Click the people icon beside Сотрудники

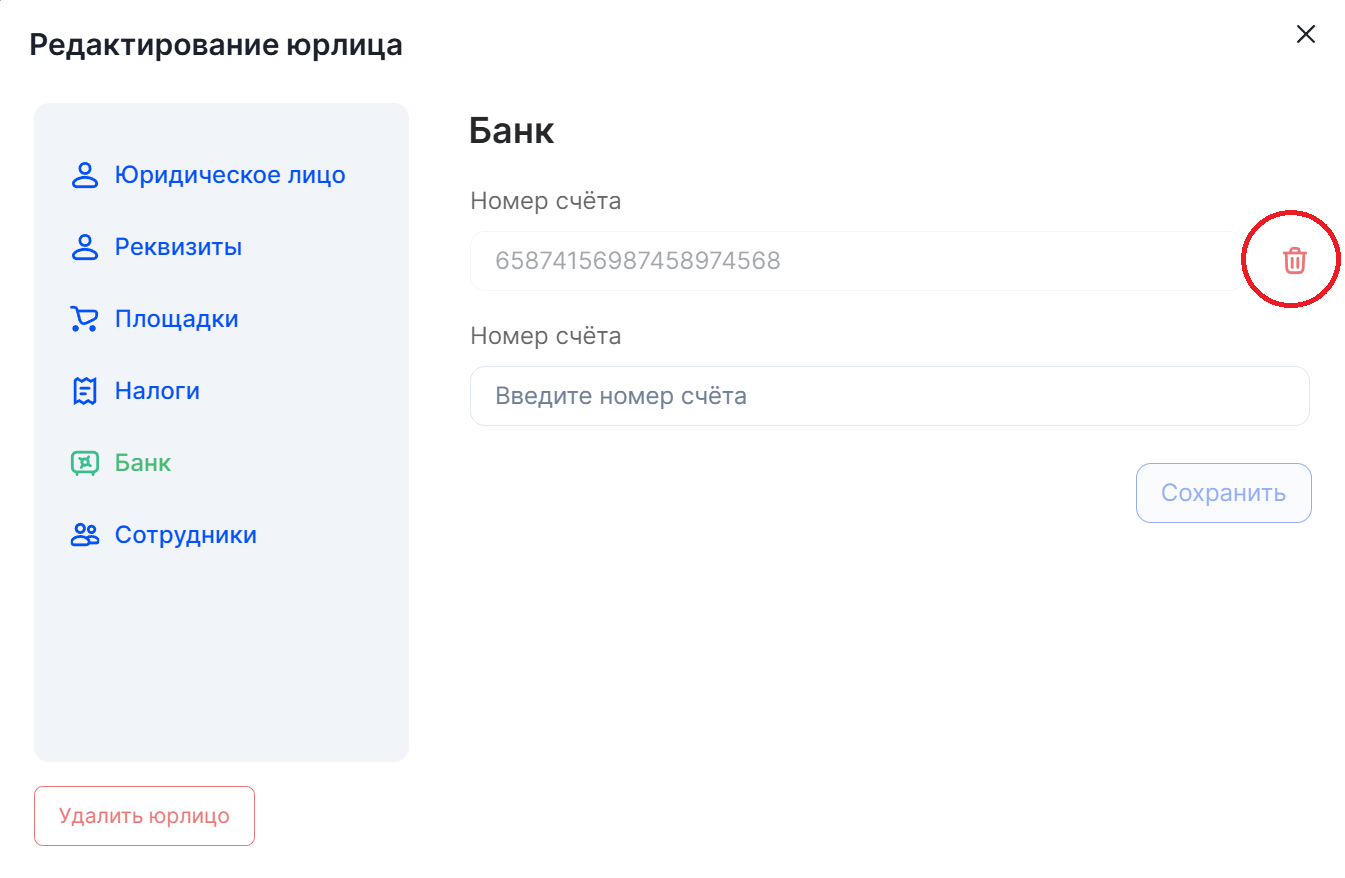click(85, 535)
